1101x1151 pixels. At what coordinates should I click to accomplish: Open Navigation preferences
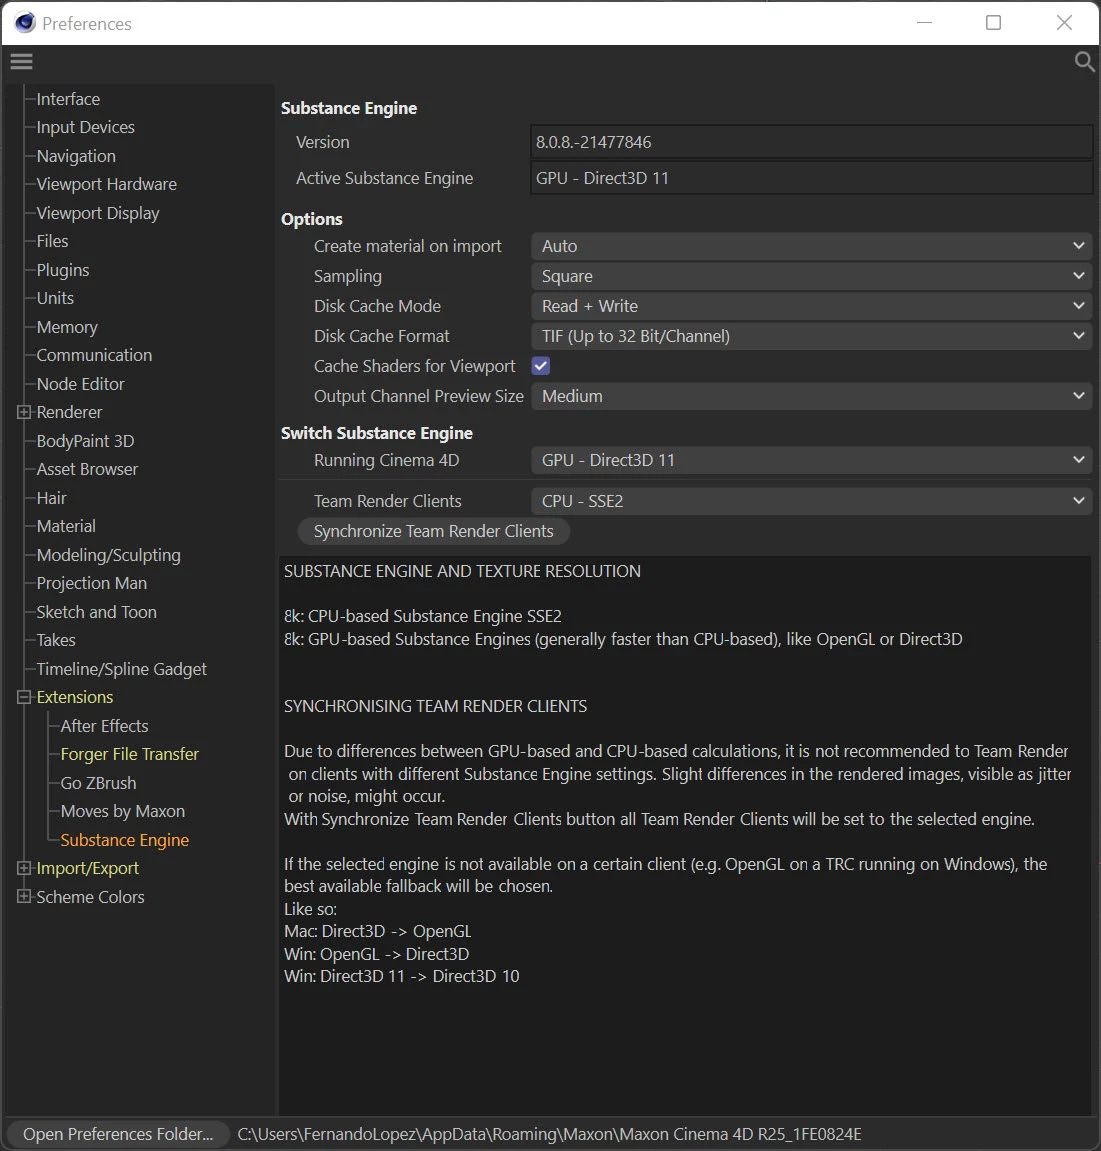(x=76, y=156)
